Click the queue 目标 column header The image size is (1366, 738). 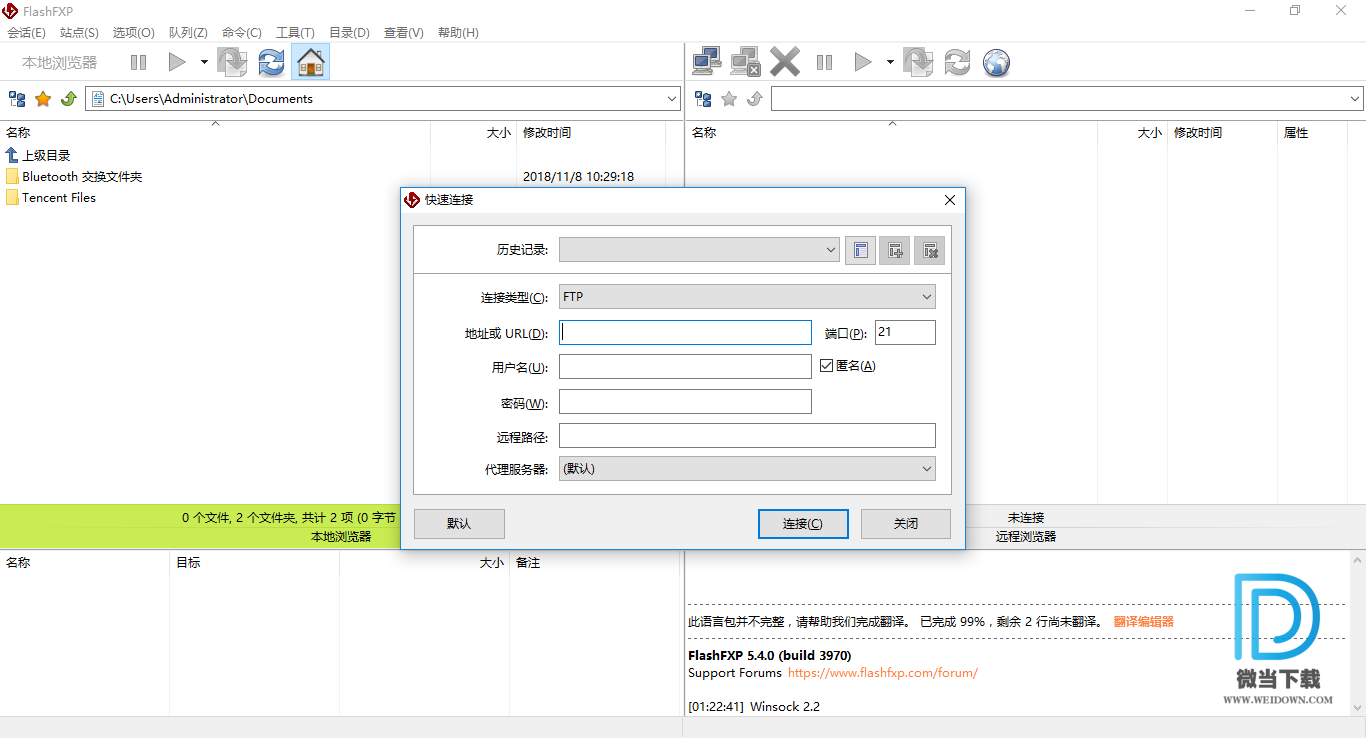tap(254, 562)
